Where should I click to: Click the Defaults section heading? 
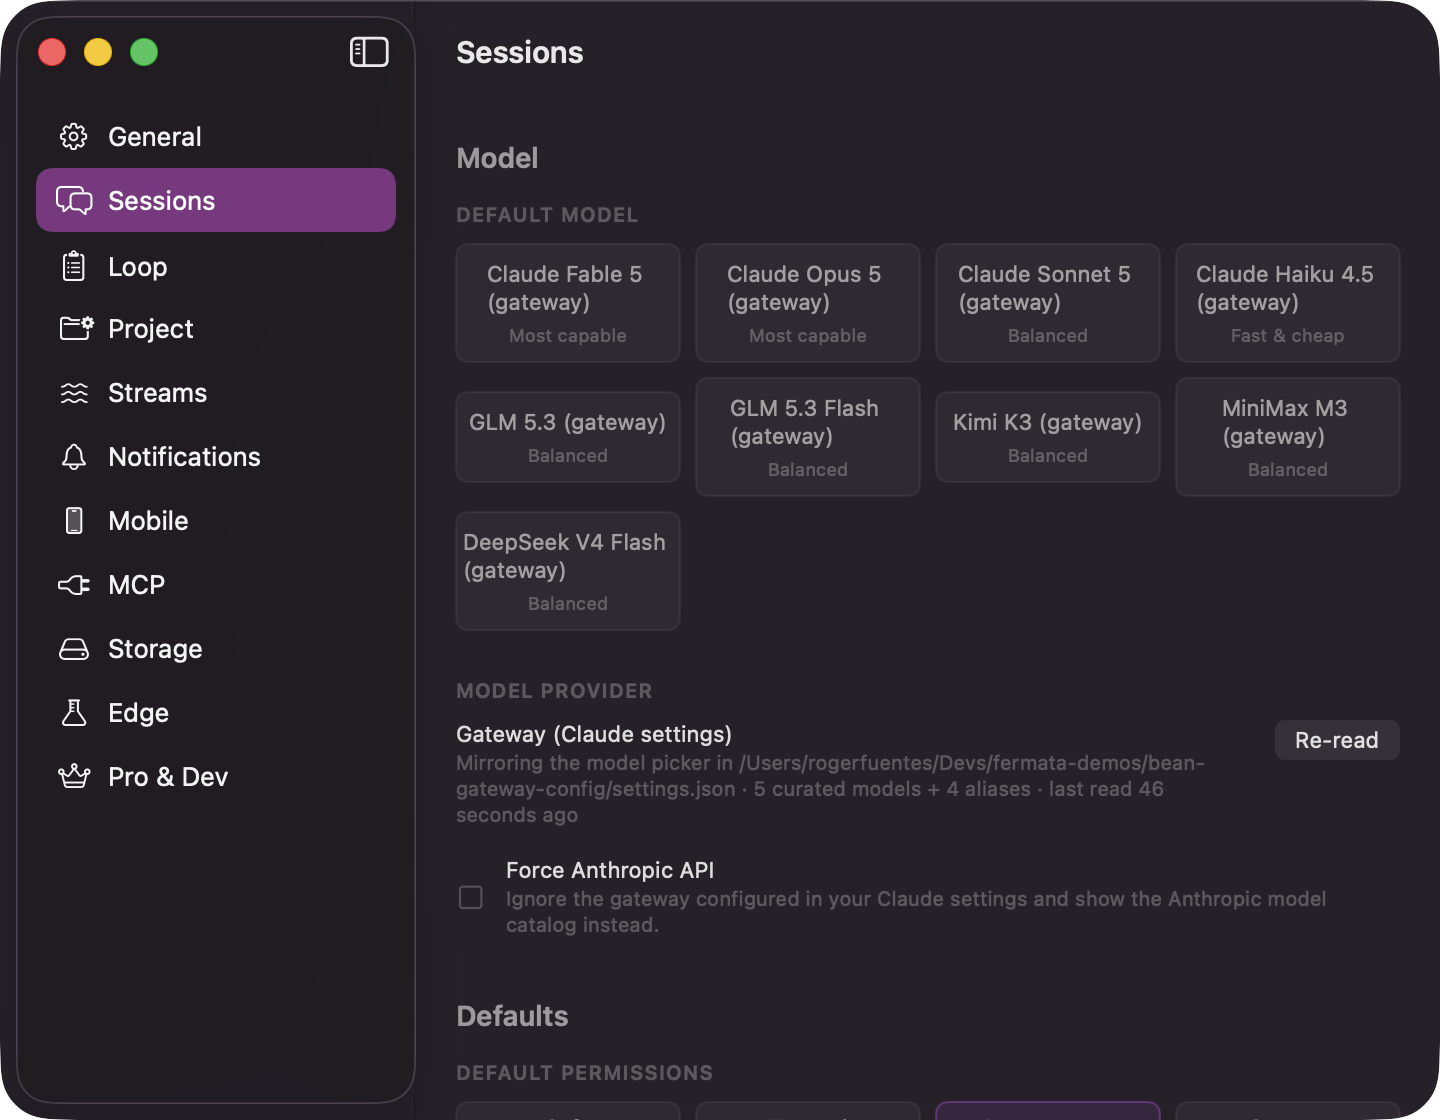(x=512, y=1016)
